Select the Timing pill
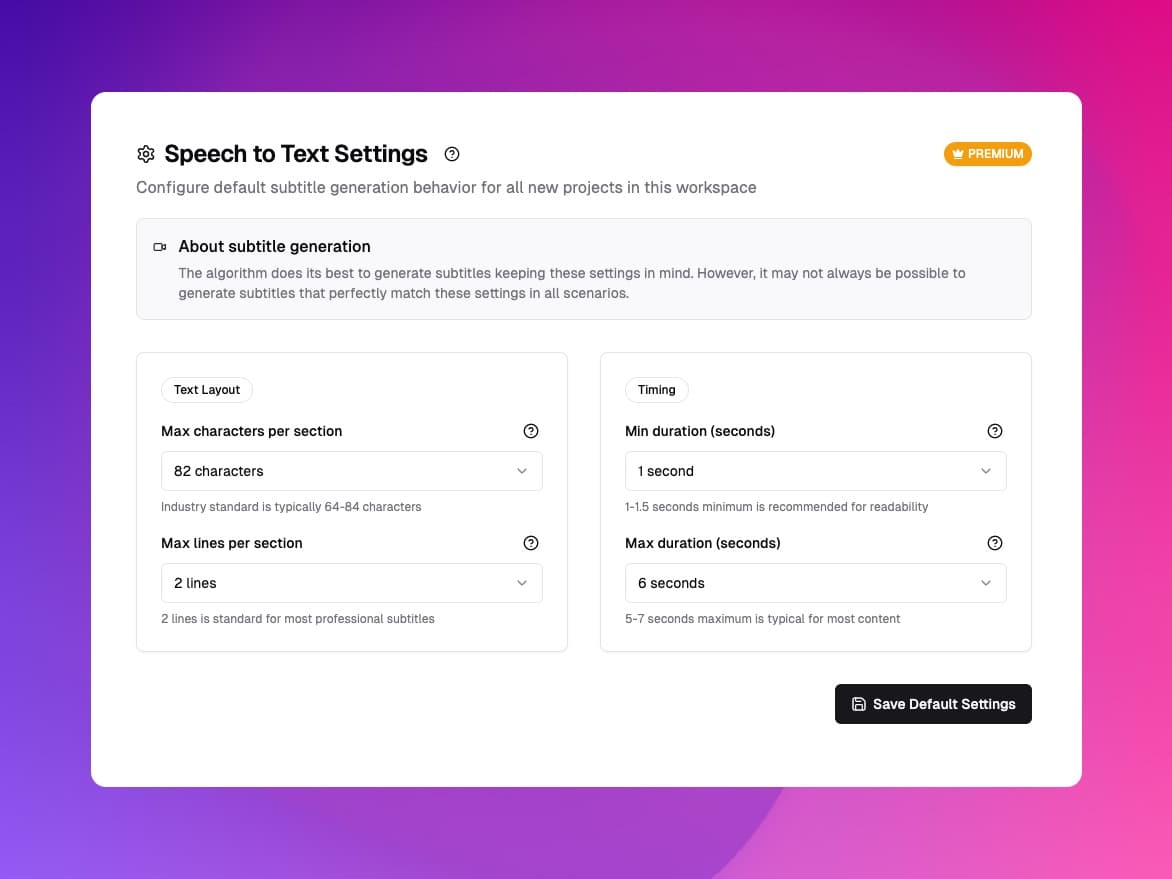This screenshot has width=1172, height=879. point(656,390)
